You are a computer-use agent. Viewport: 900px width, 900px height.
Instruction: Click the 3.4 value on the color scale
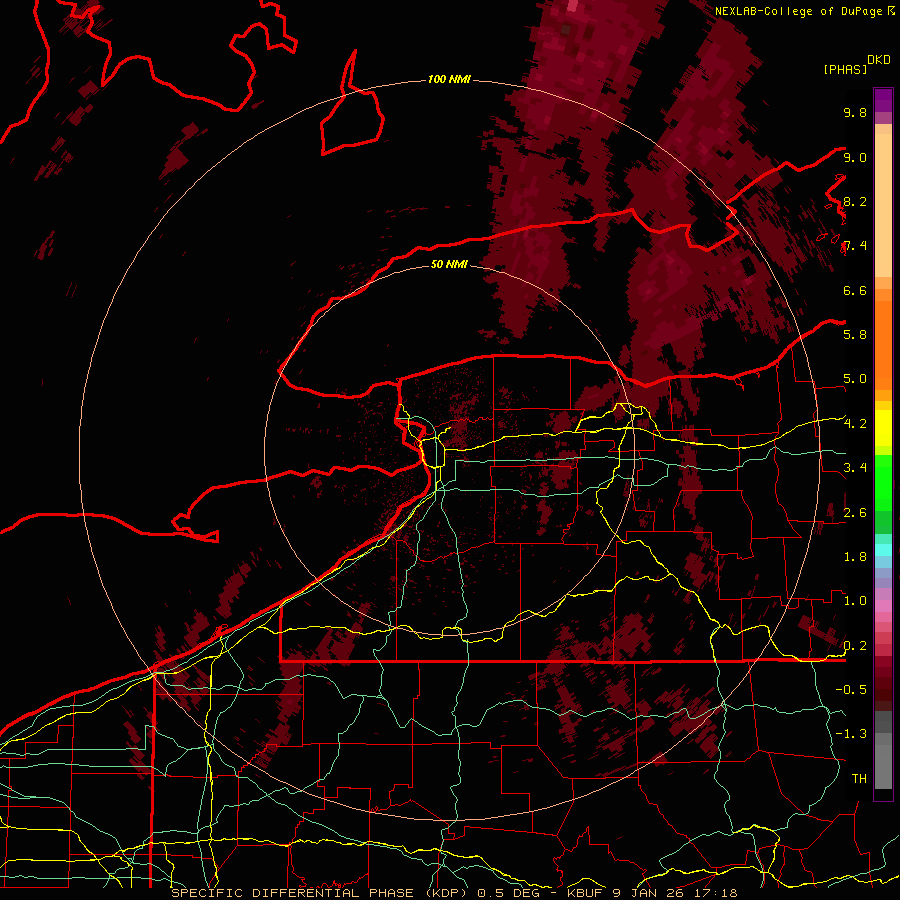[x=855, y=468]
